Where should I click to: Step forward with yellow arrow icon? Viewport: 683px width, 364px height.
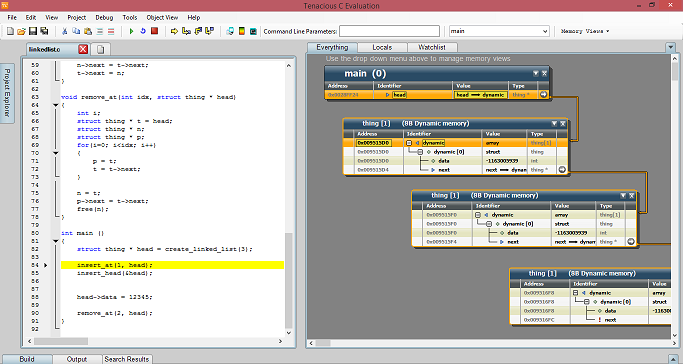pos(174,31)
